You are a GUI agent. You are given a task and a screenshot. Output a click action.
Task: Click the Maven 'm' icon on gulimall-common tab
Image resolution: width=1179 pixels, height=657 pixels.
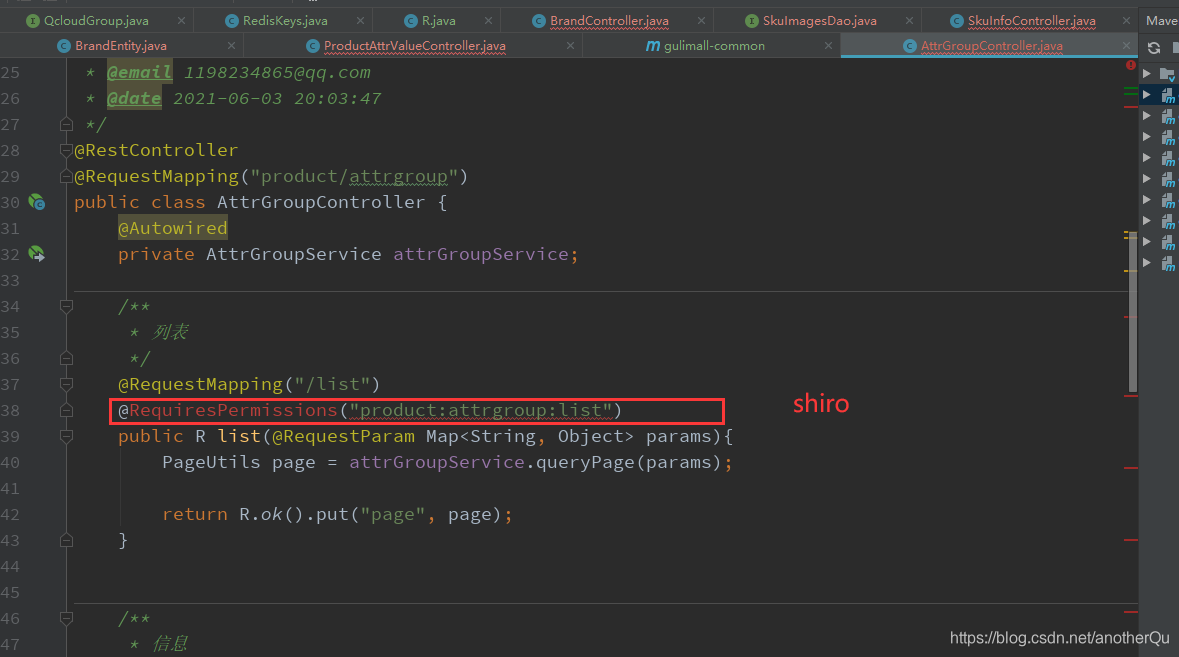[653, 46]
